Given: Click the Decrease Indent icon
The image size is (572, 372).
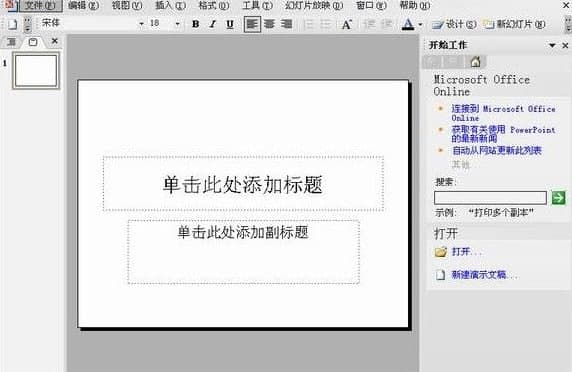Looking at the screenshot, I should [x=369, y=24].
